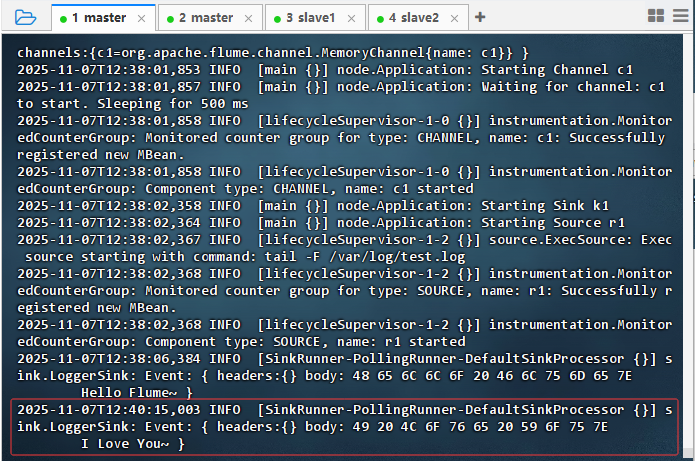Click the body hex '49 20 4C 6F 76 65' line
This screenshot has height=461, width=695.
312,427
